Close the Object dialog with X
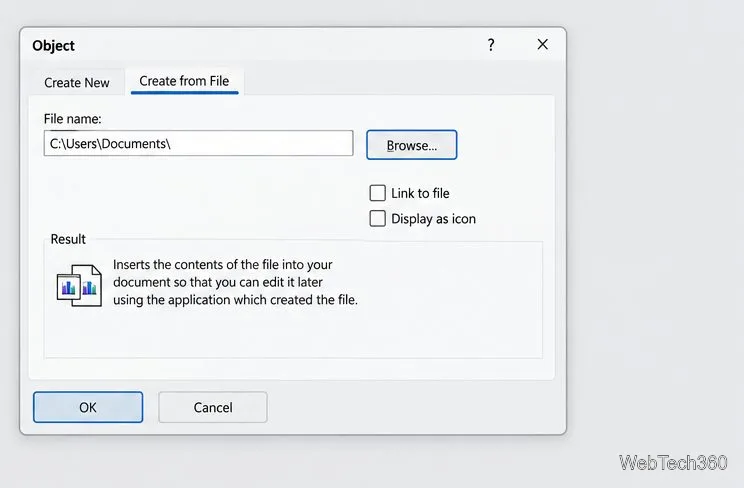Image resolution: width=744 pixels, height=488 pixels. (x=542, y=45)
